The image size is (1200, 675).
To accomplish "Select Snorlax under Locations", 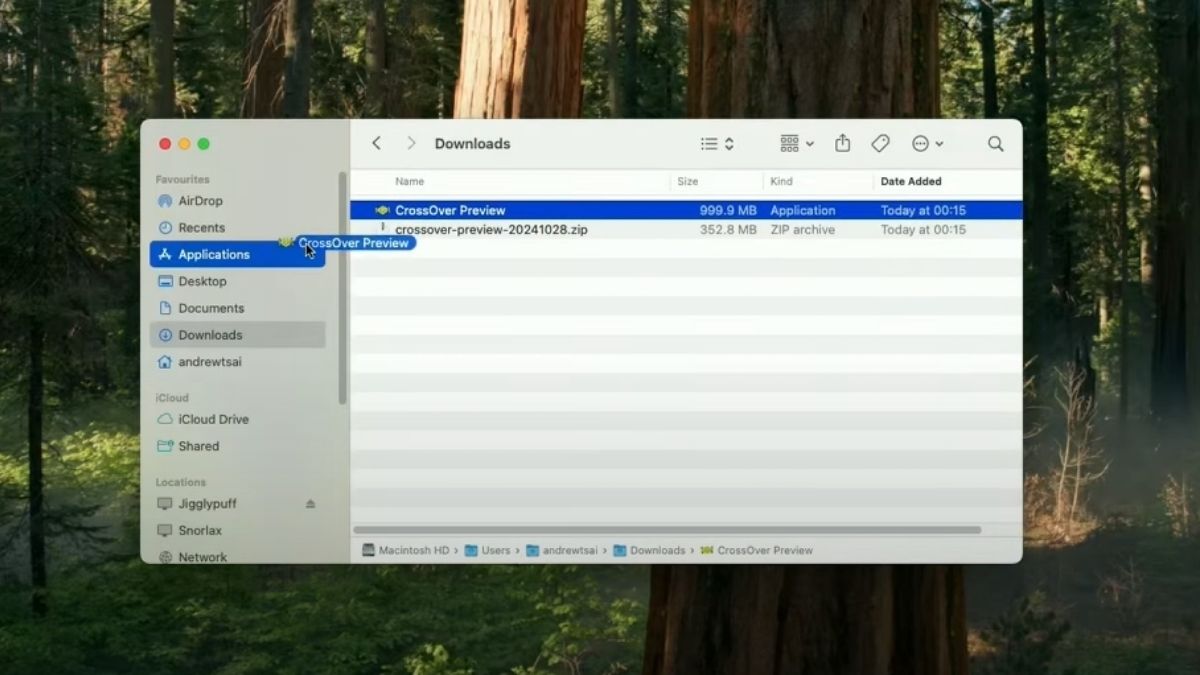I will 238,531.
